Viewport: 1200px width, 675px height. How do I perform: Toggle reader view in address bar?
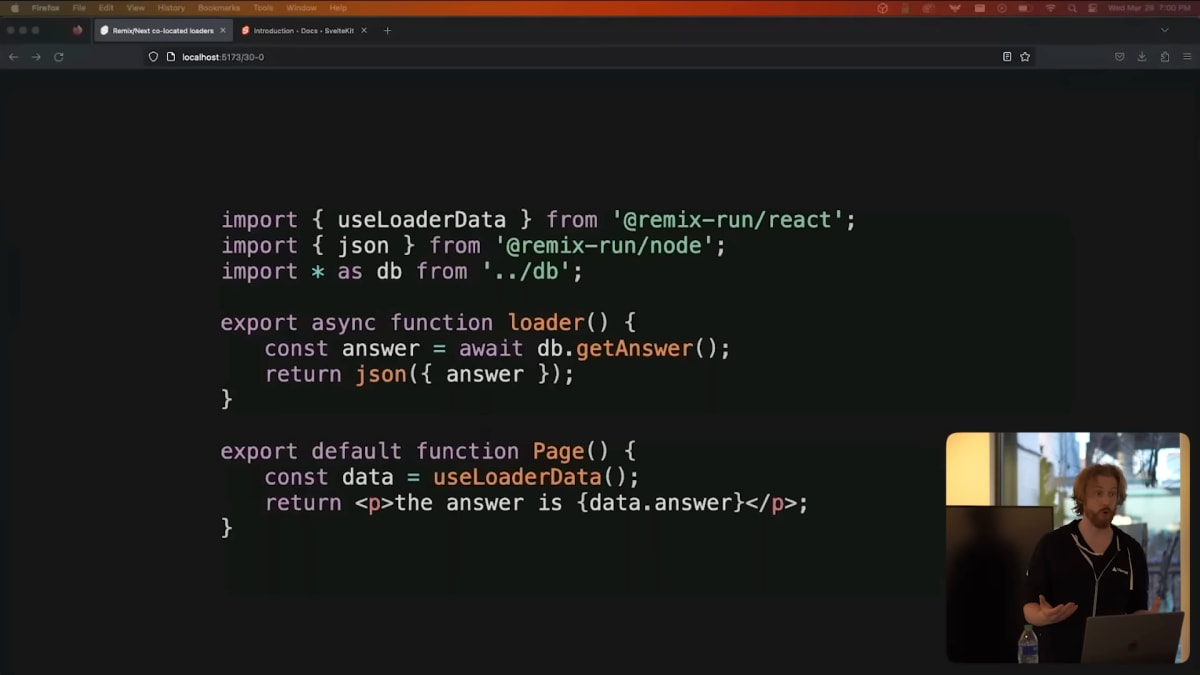coord(1007,57)
